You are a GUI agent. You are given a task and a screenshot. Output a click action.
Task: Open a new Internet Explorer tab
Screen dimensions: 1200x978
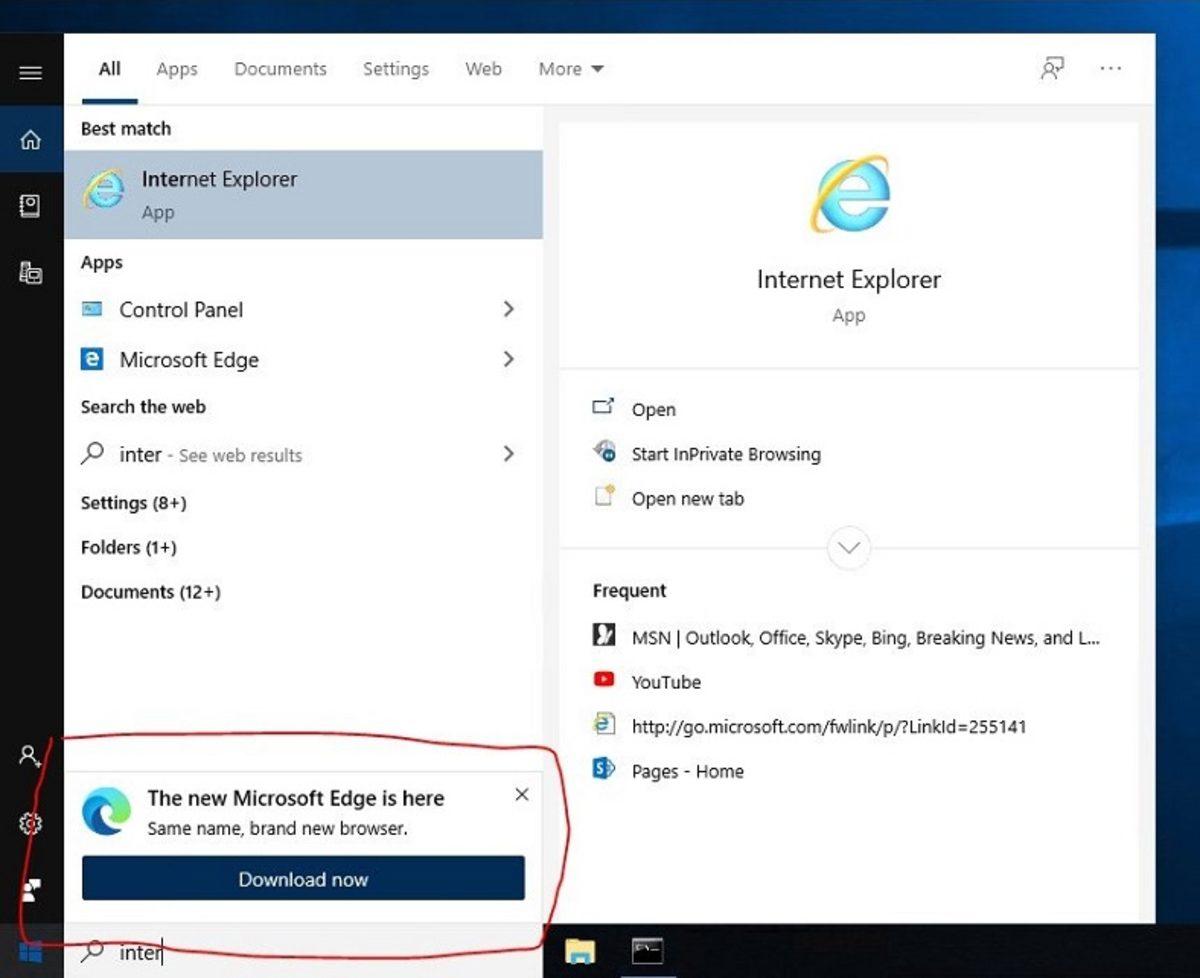coord(687,498)
